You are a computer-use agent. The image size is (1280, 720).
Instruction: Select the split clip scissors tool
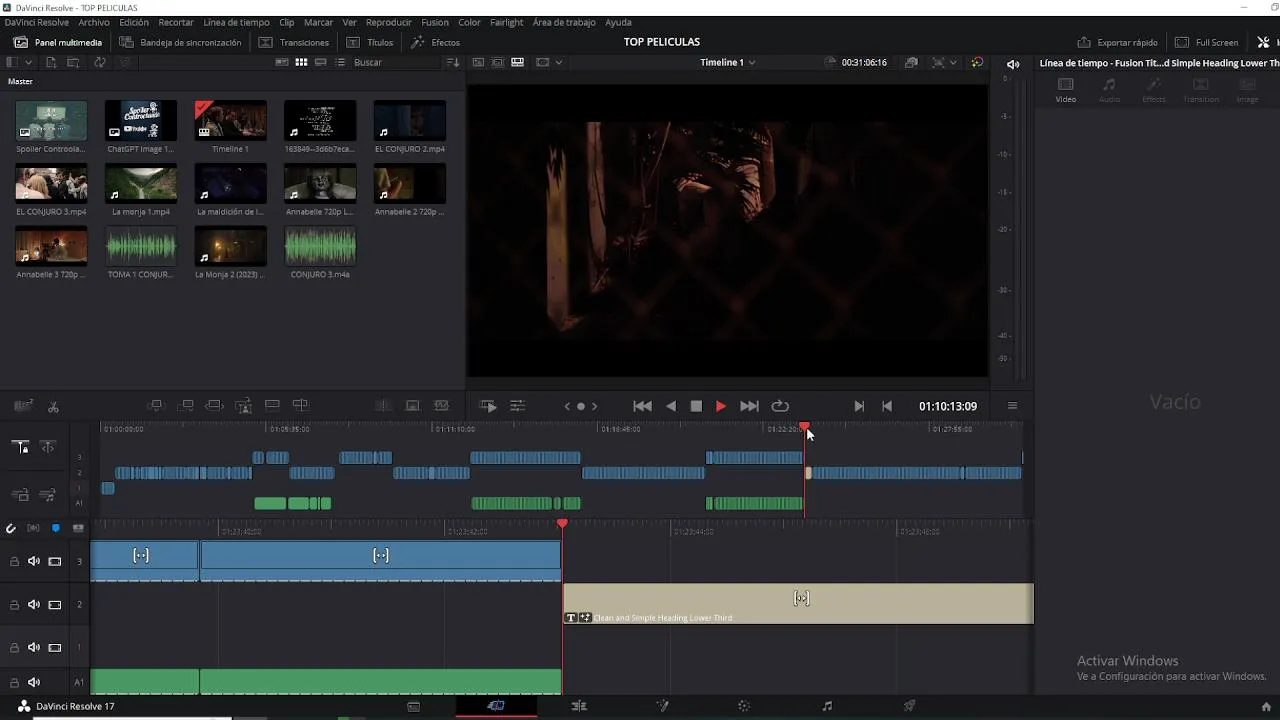(x=53, y=406)
